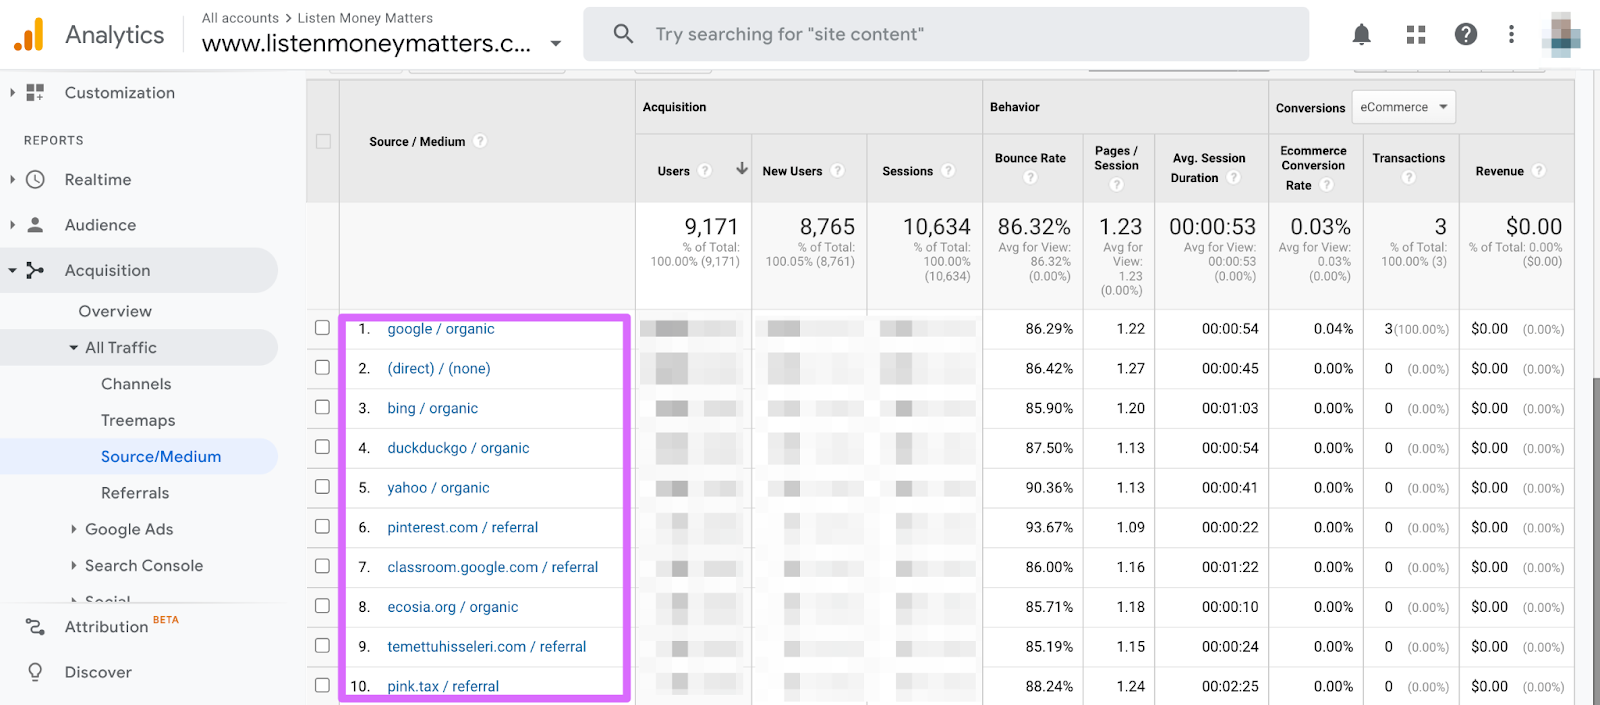Check the classroom.google.com / referral row checkbox
1600x705 pixels.
tap(322, 566)
